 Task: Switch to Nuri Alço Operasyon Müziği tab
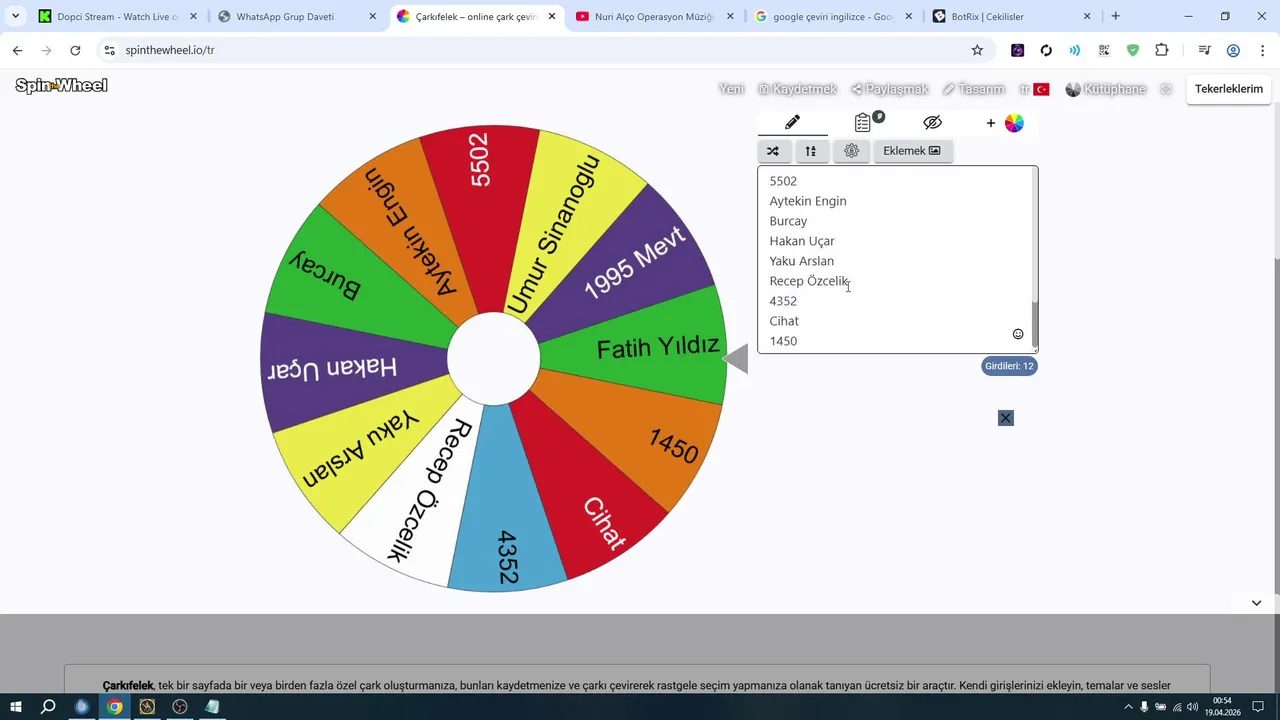point(655,16)
